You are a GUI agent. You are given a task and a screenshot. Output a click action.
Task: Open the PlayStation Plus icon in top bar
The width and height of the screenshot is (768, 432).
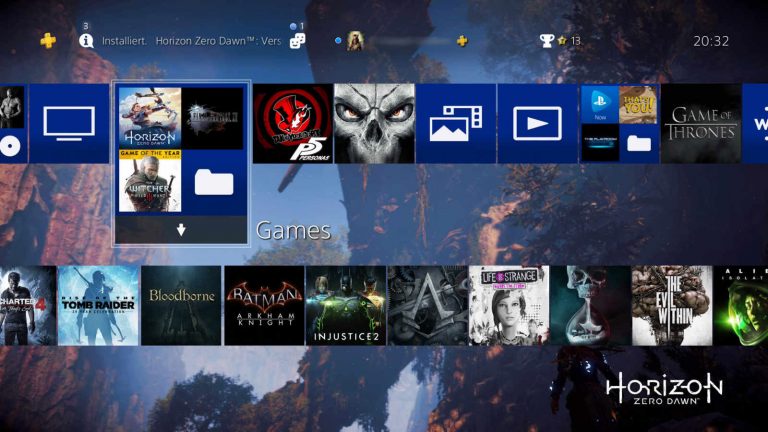tap(48, 41)
